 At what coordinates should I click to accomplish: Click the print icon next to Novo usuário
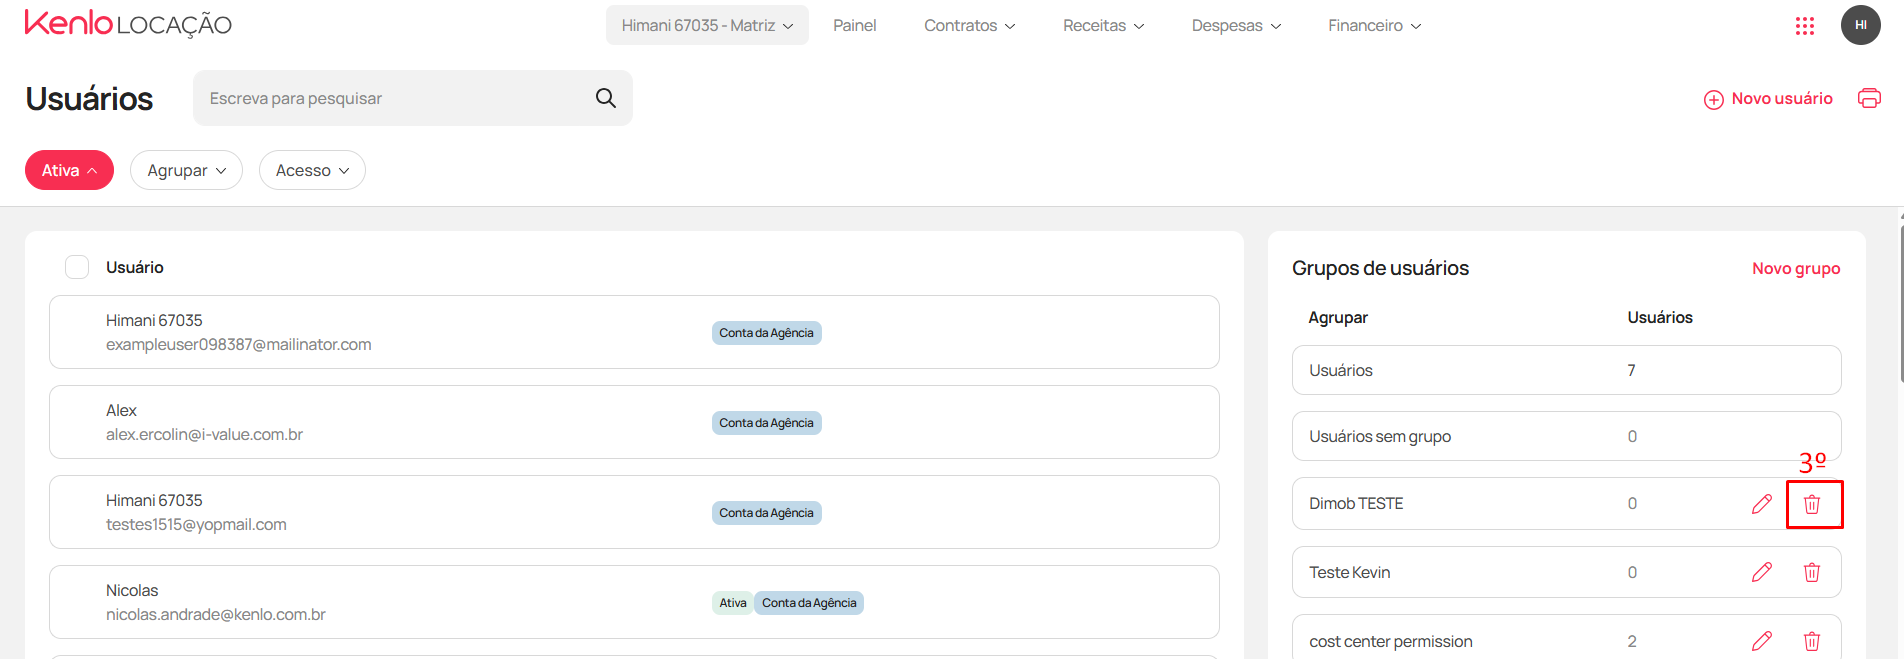point(1869,98)
